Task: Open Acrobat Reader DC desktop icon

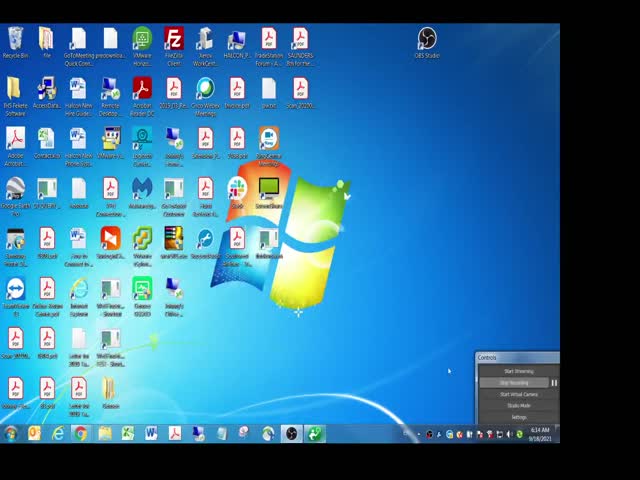Action: tap(142, 90)
